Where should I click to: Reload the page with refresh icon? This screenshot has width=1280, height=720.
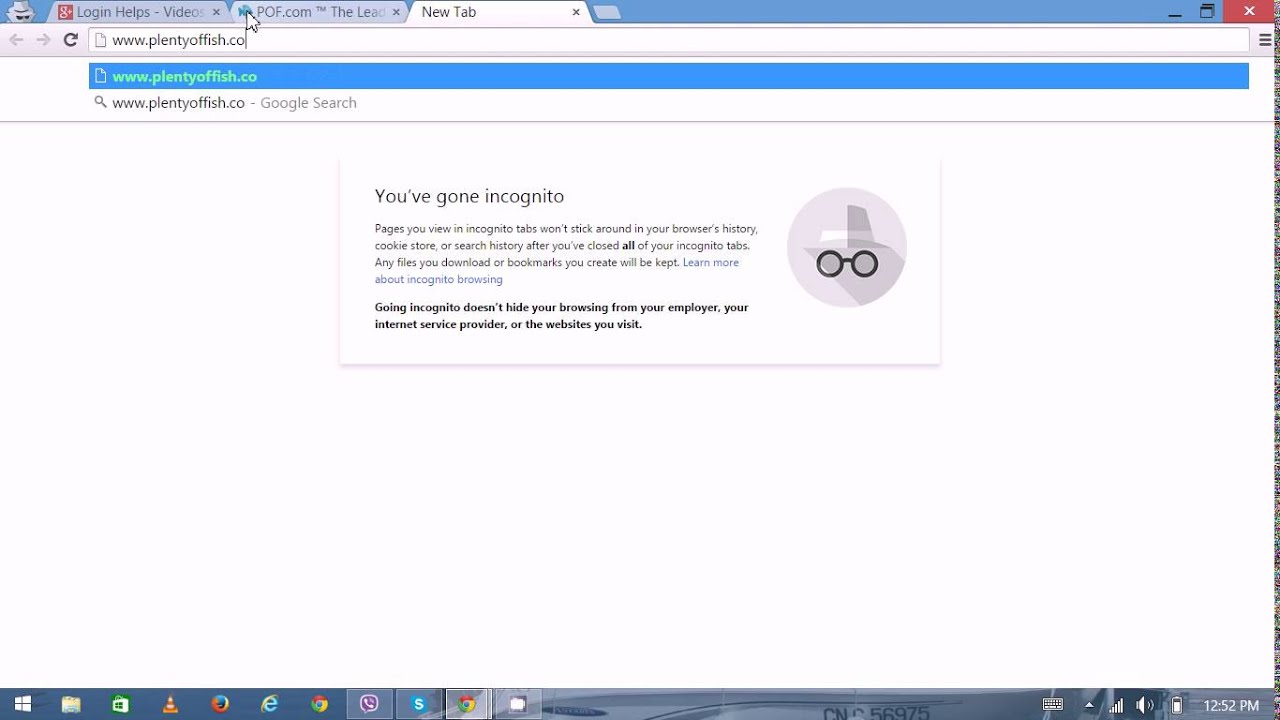point(70,40)
